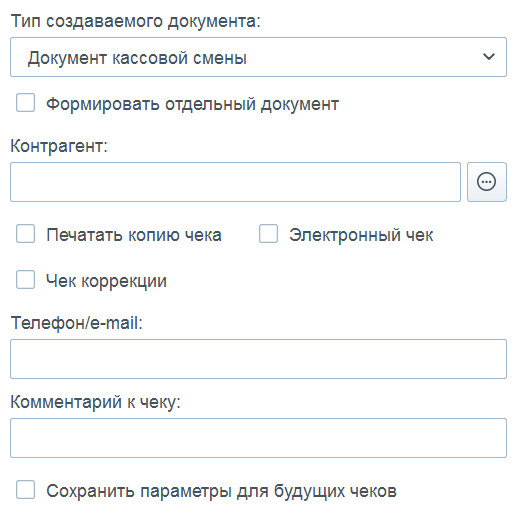Focus the Контрагент input field
520x528 pixels.
235,182
